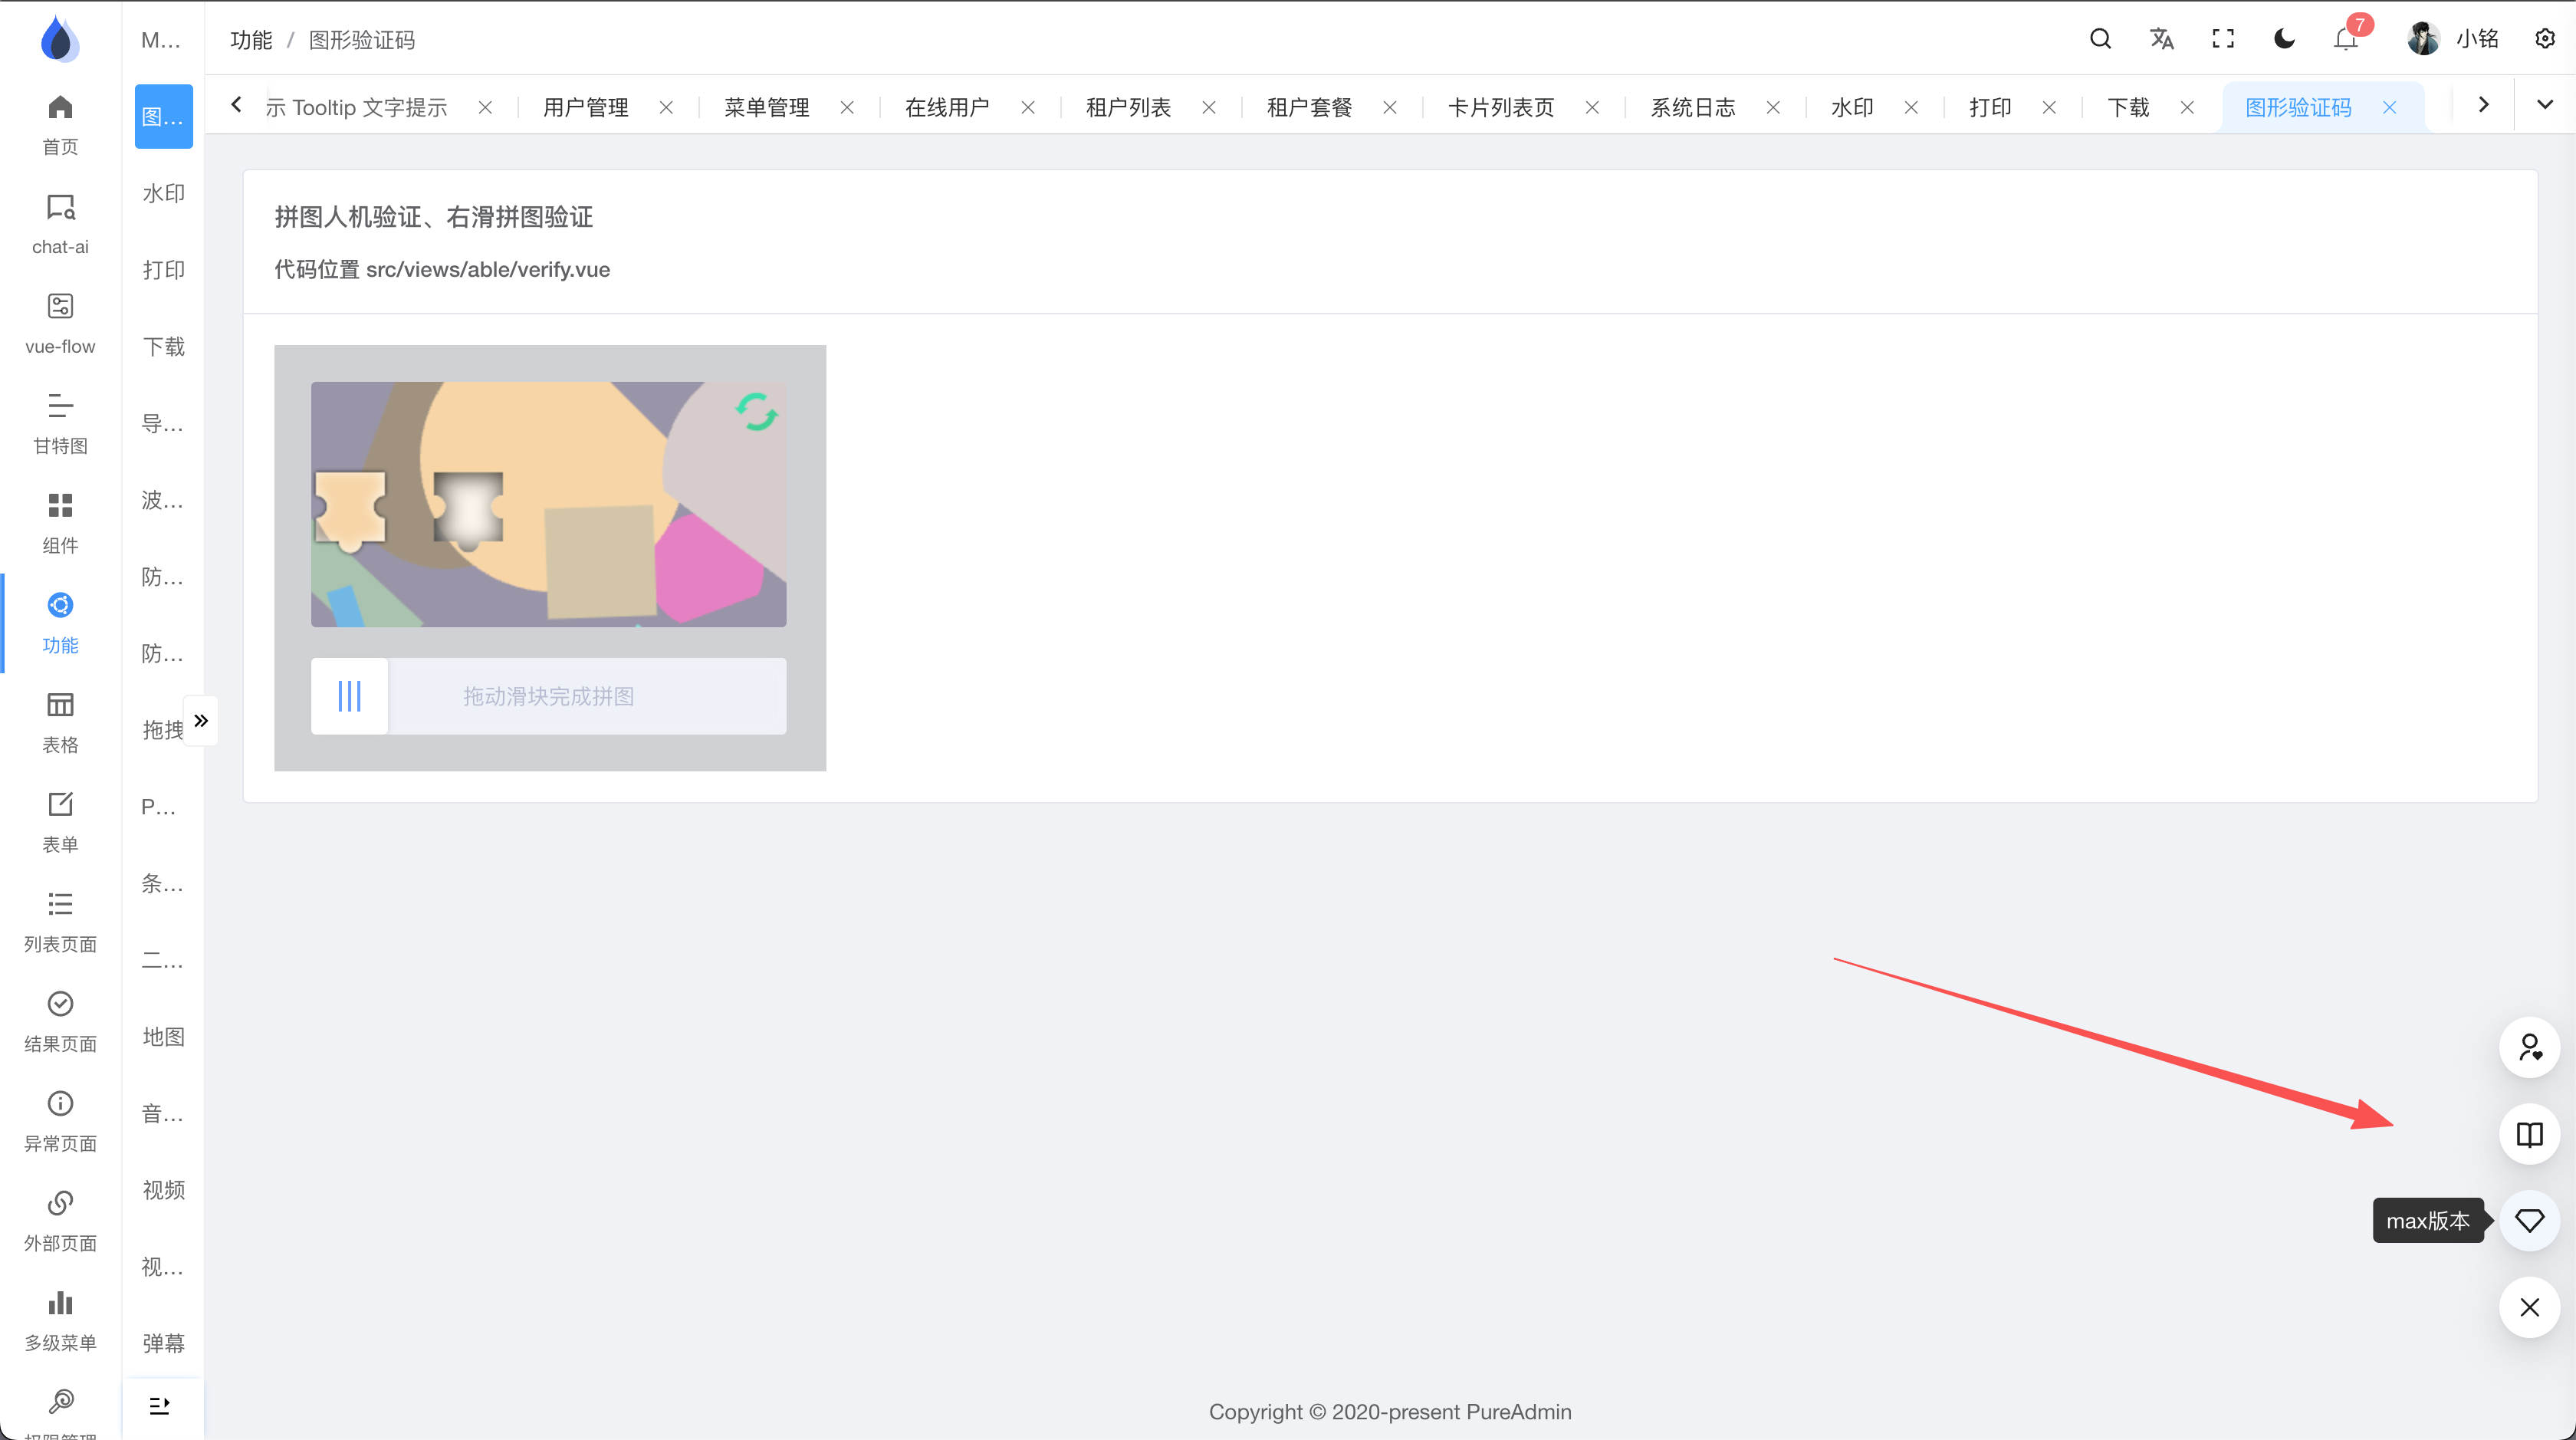Image resolution: width=2576 pixels, height=1440 pixels.
Task: Switch to the 系统日志 tab
Action: click(1692, 107)
